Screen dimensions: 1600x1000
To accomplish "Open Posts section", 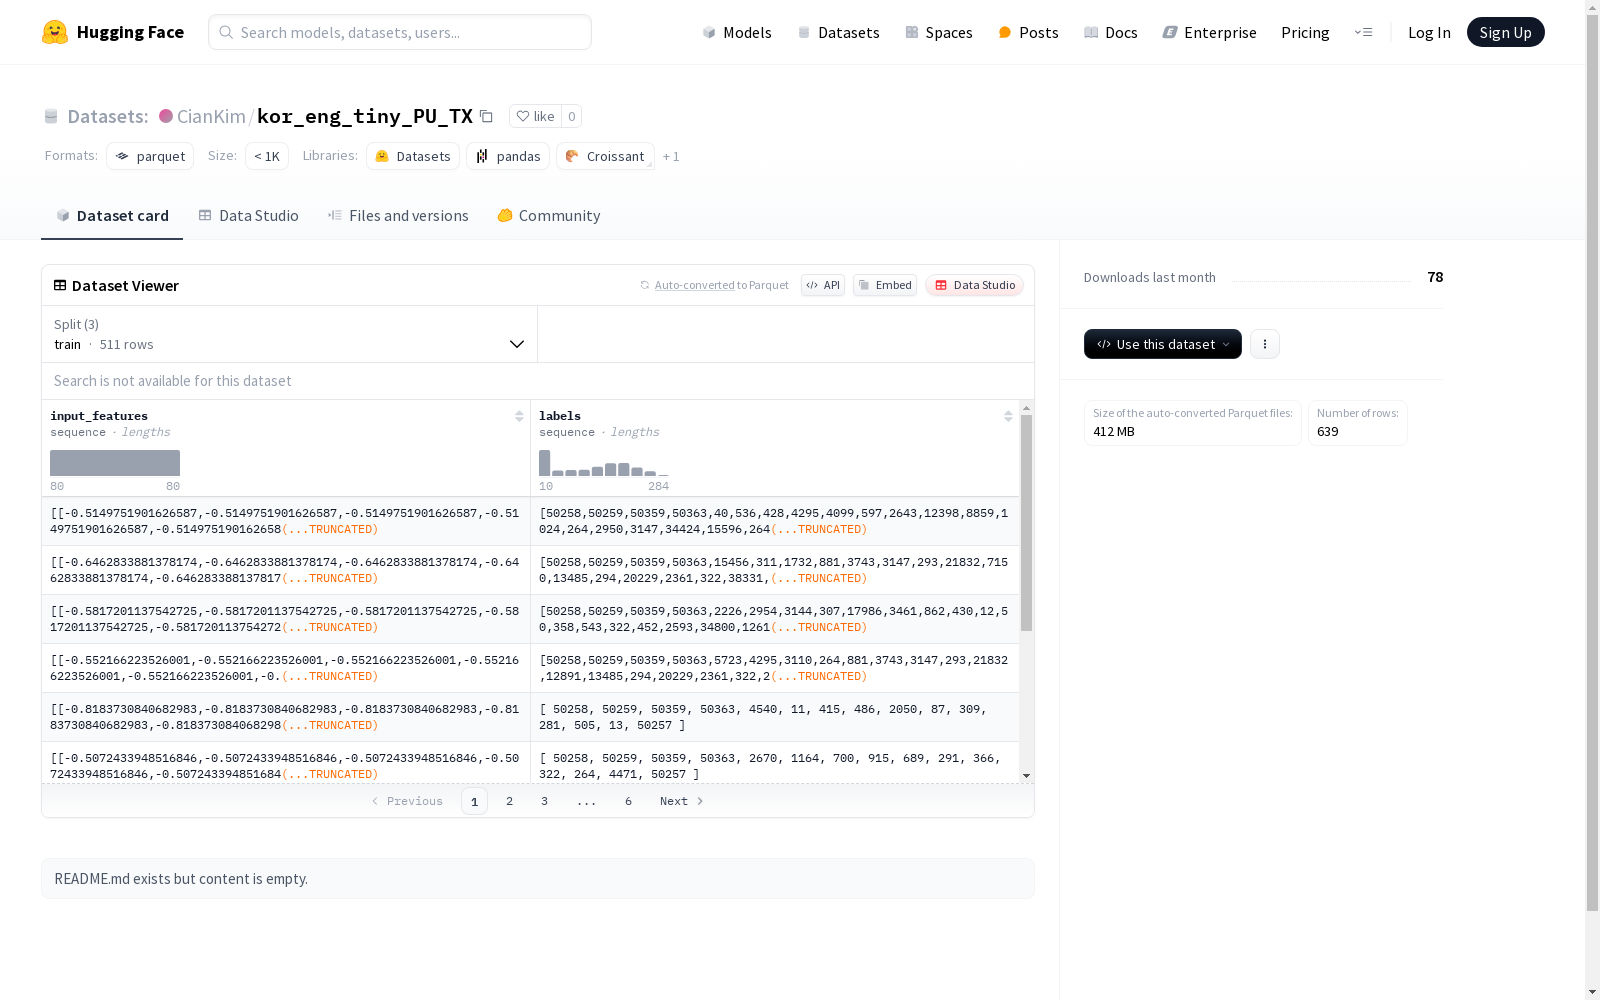I will (1028, 32).
